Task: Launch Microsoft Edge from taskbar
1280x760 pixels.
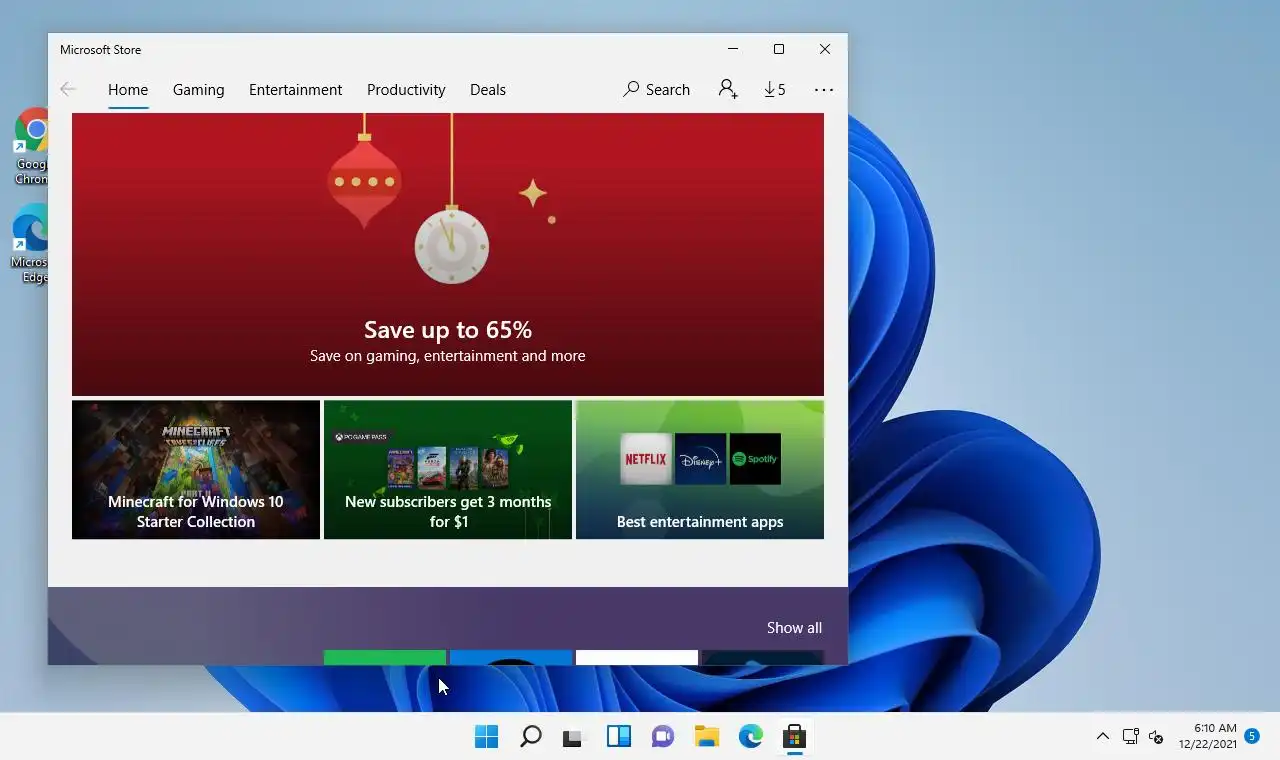Action: [x=751, y=737]
